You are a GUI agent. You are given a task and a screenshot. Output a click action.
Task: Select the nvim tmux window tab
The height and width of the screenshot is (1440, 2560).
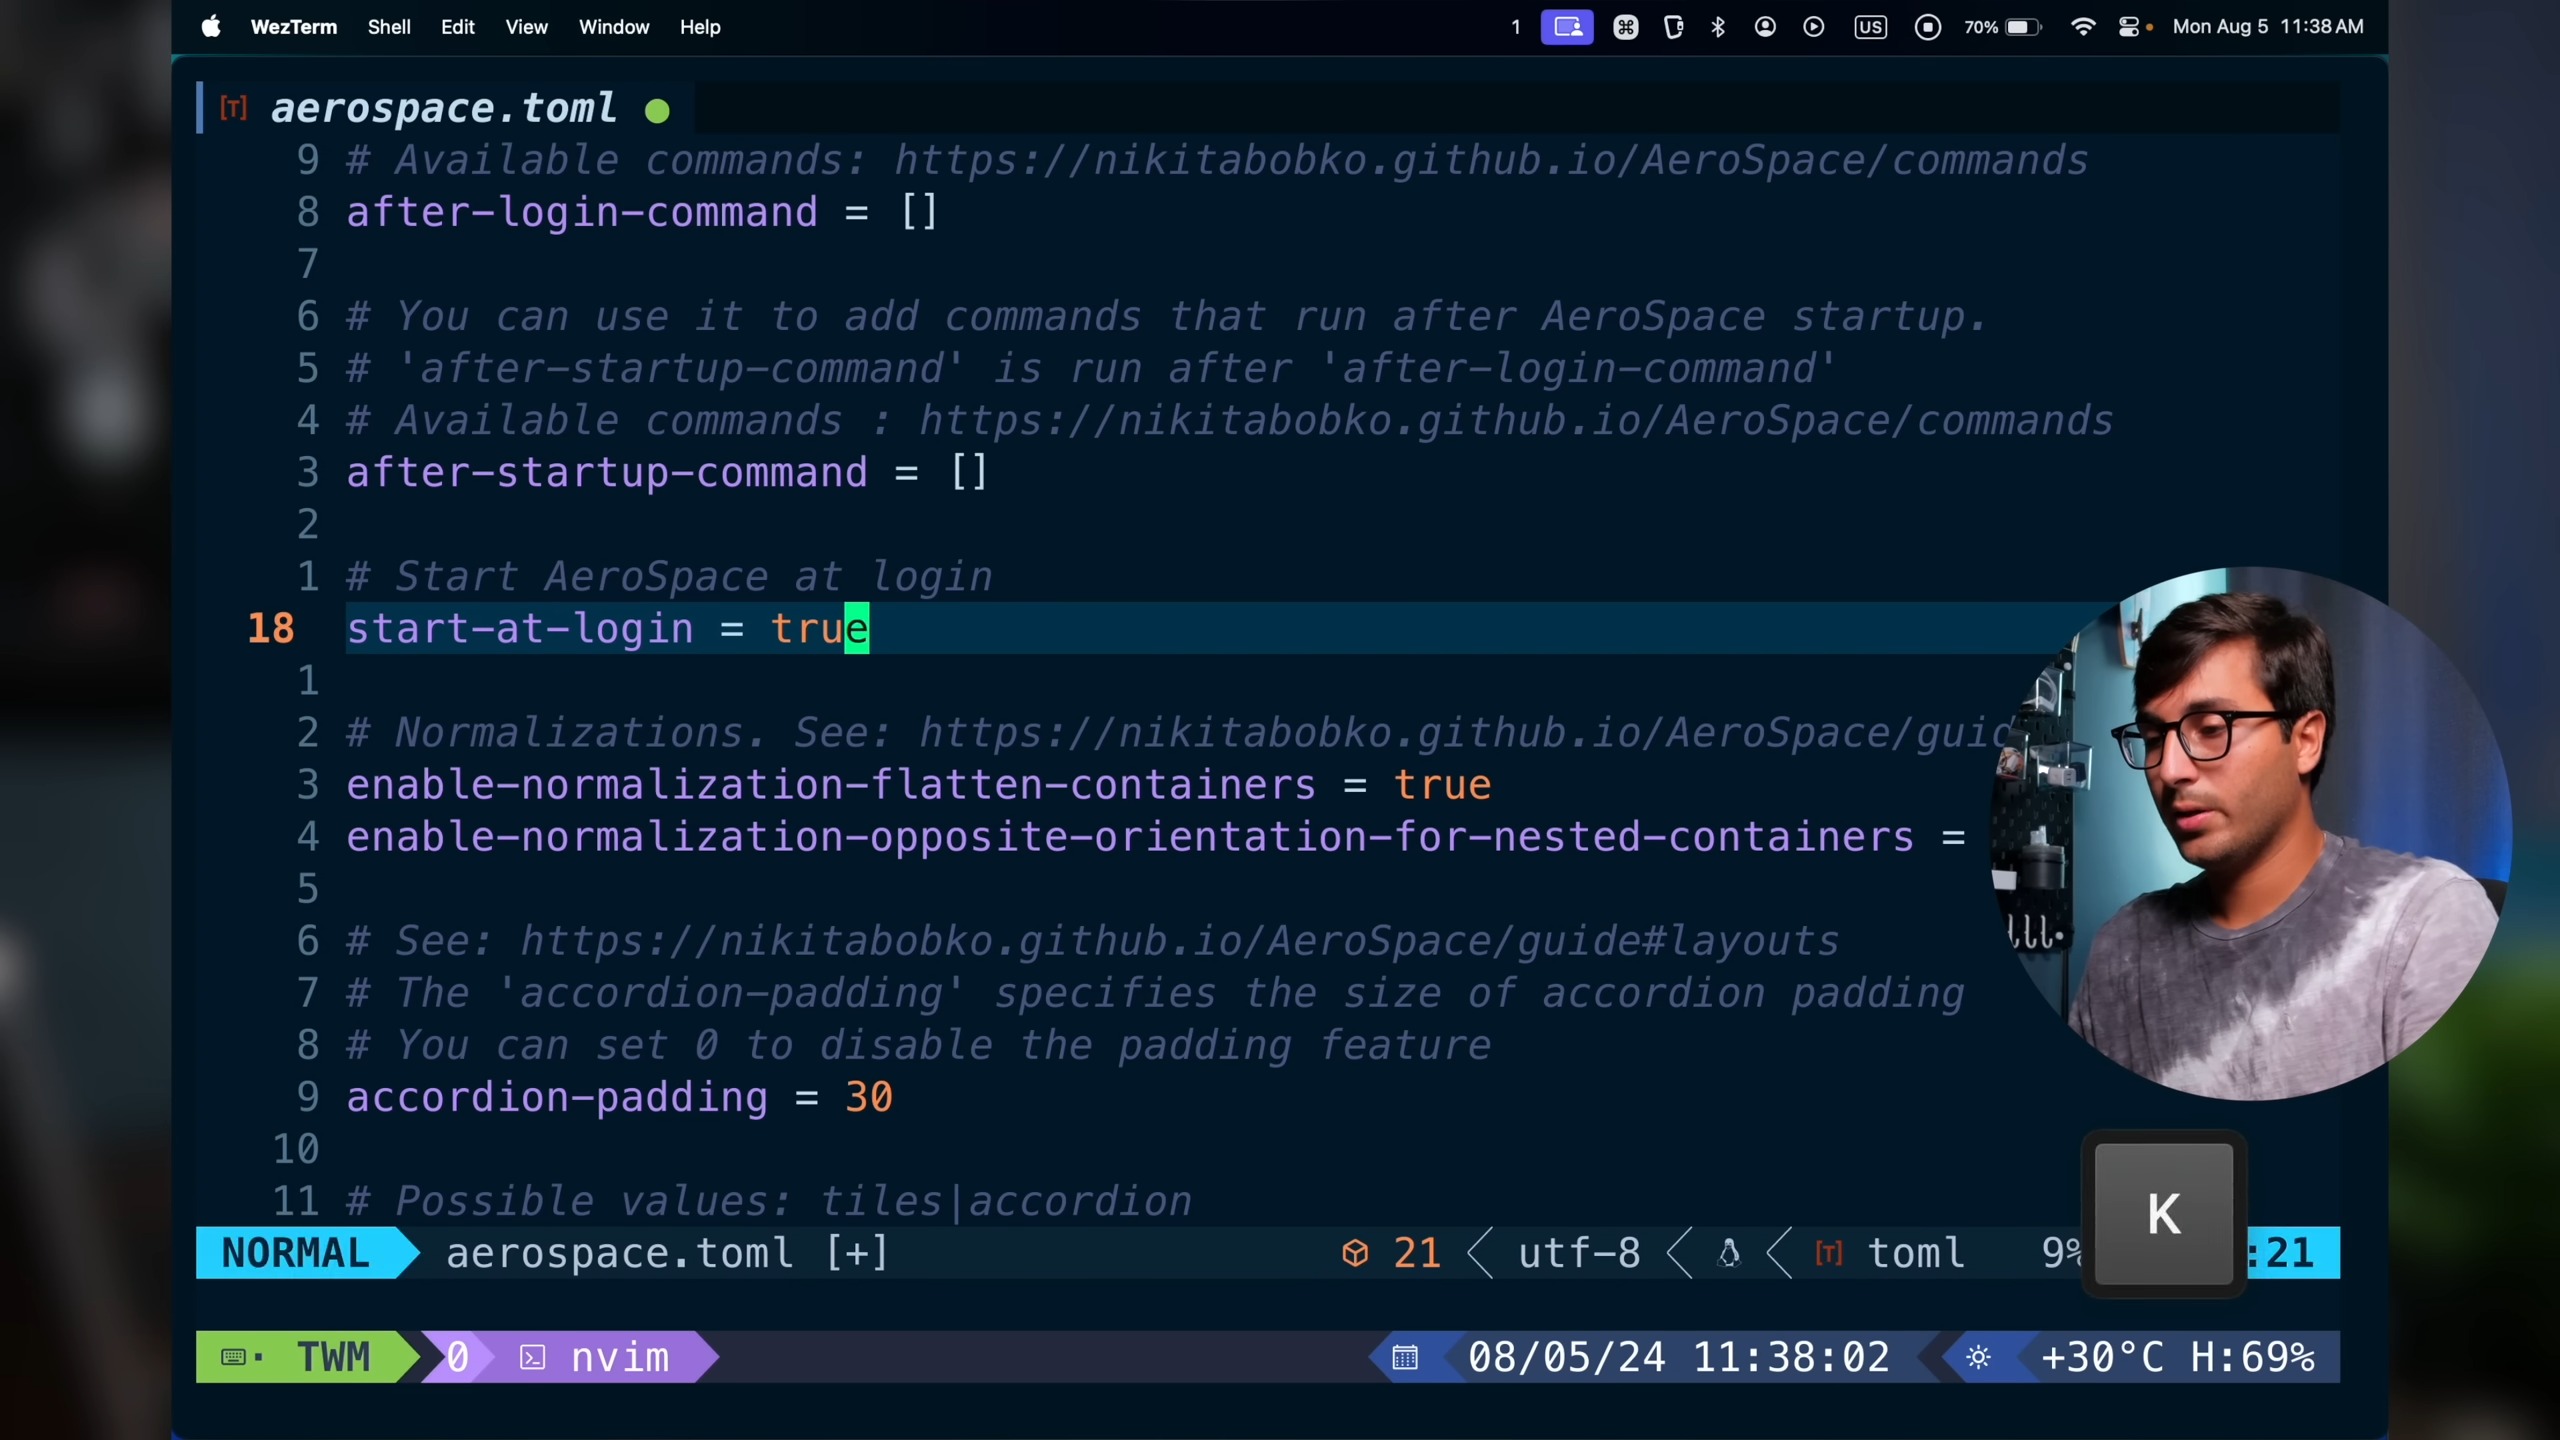pyautogui.click(x=618, y=1357)
